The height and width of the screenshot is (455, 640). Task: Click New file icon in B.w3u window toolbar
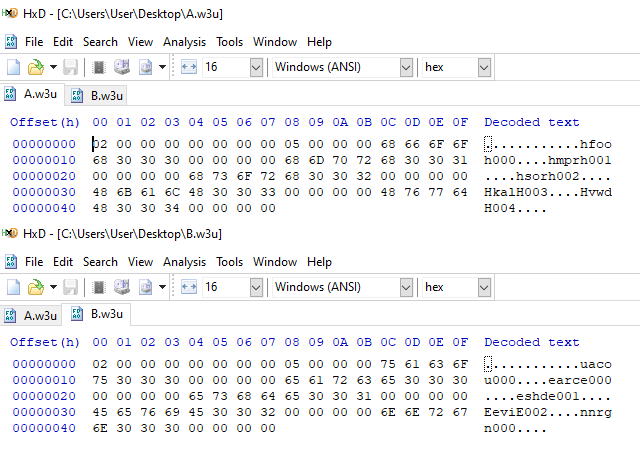tap(13, 287)
